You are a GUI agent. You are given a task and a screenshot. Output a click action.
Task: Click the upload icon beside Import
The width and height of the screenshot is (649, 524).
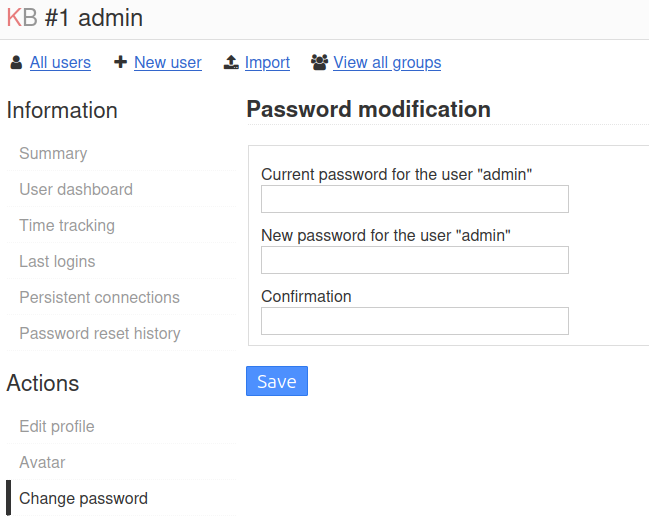point(231,63)
